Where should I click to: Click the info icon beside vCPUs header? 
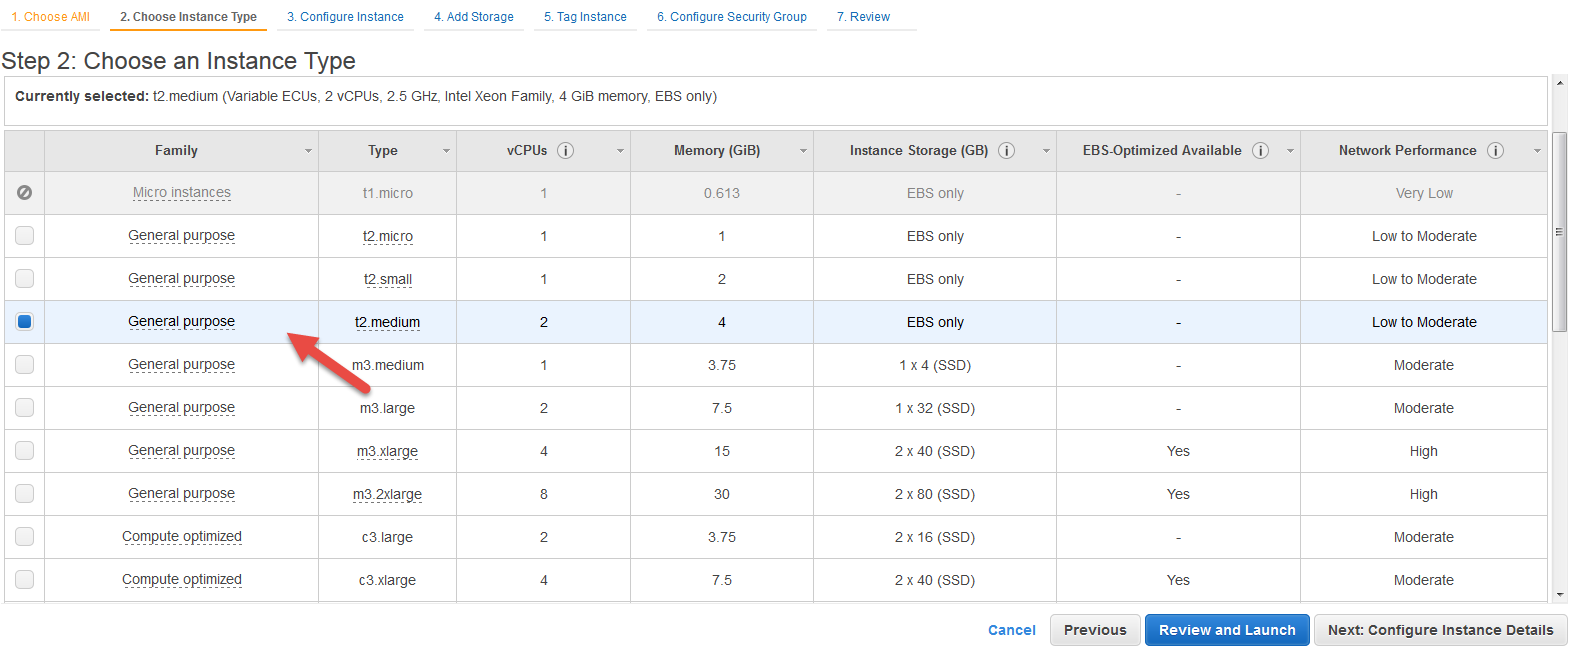click(x=565, y=151)
